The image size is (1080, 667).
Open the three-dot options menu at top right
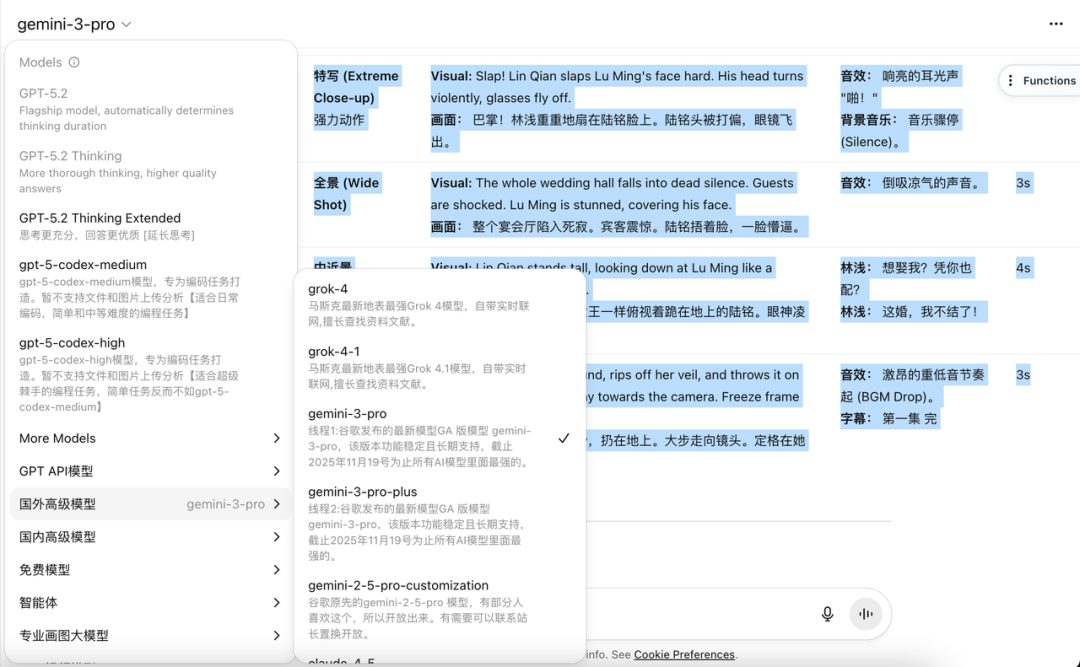[1056, 24]
